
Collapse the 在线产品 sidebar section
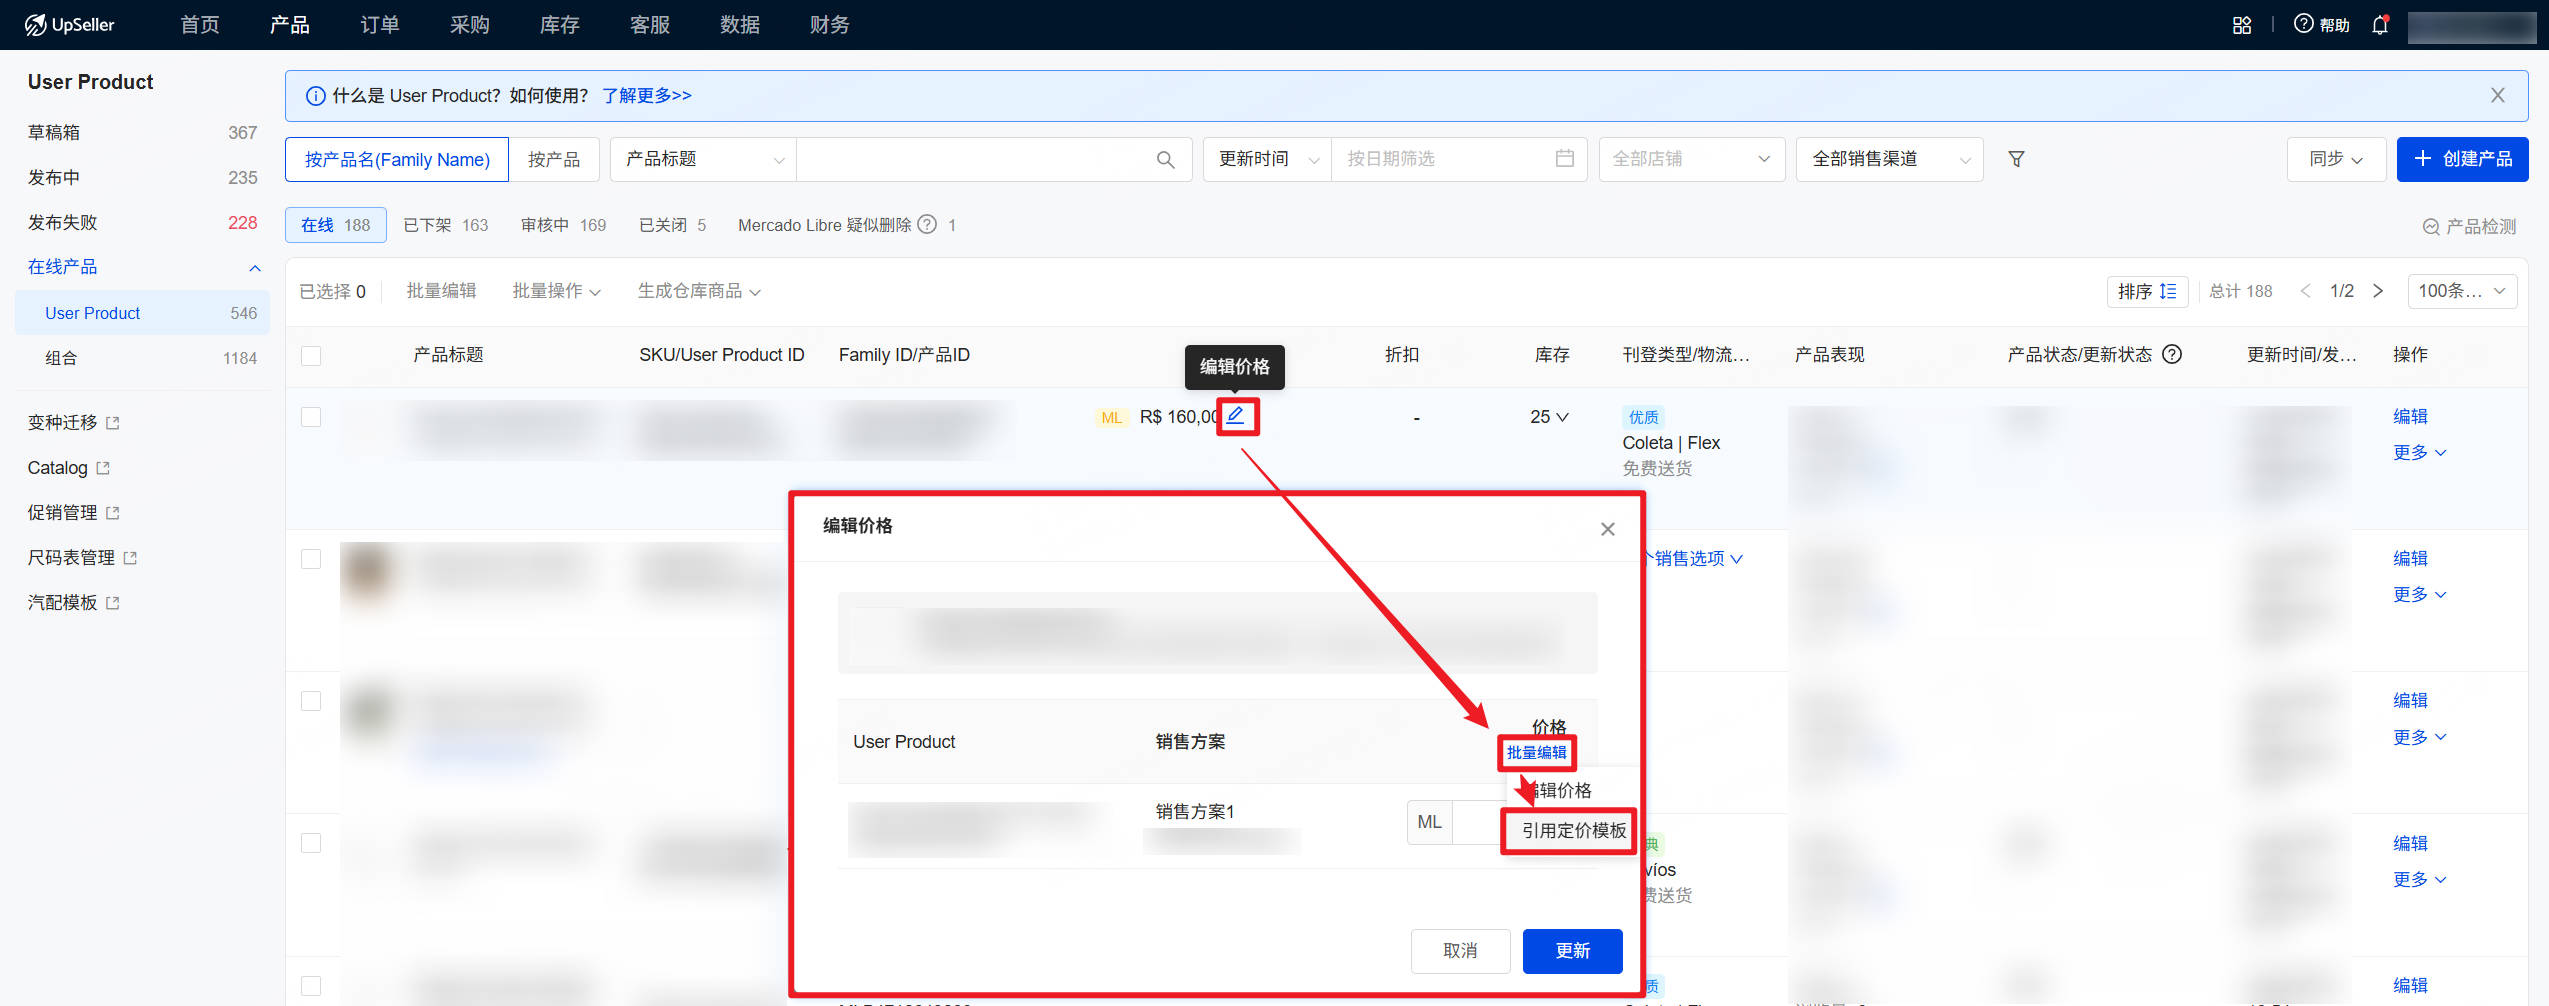click(x=255, y=268)
